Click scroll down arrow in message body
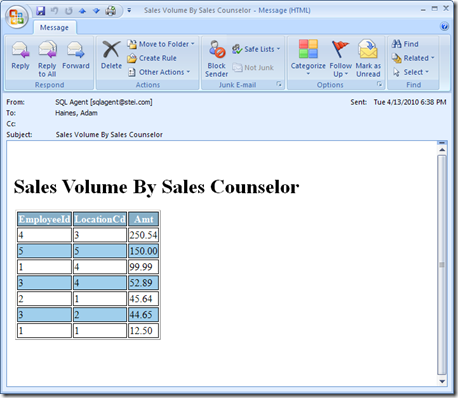Viewport: 458px width, 398px height. (x=442, y=381)
